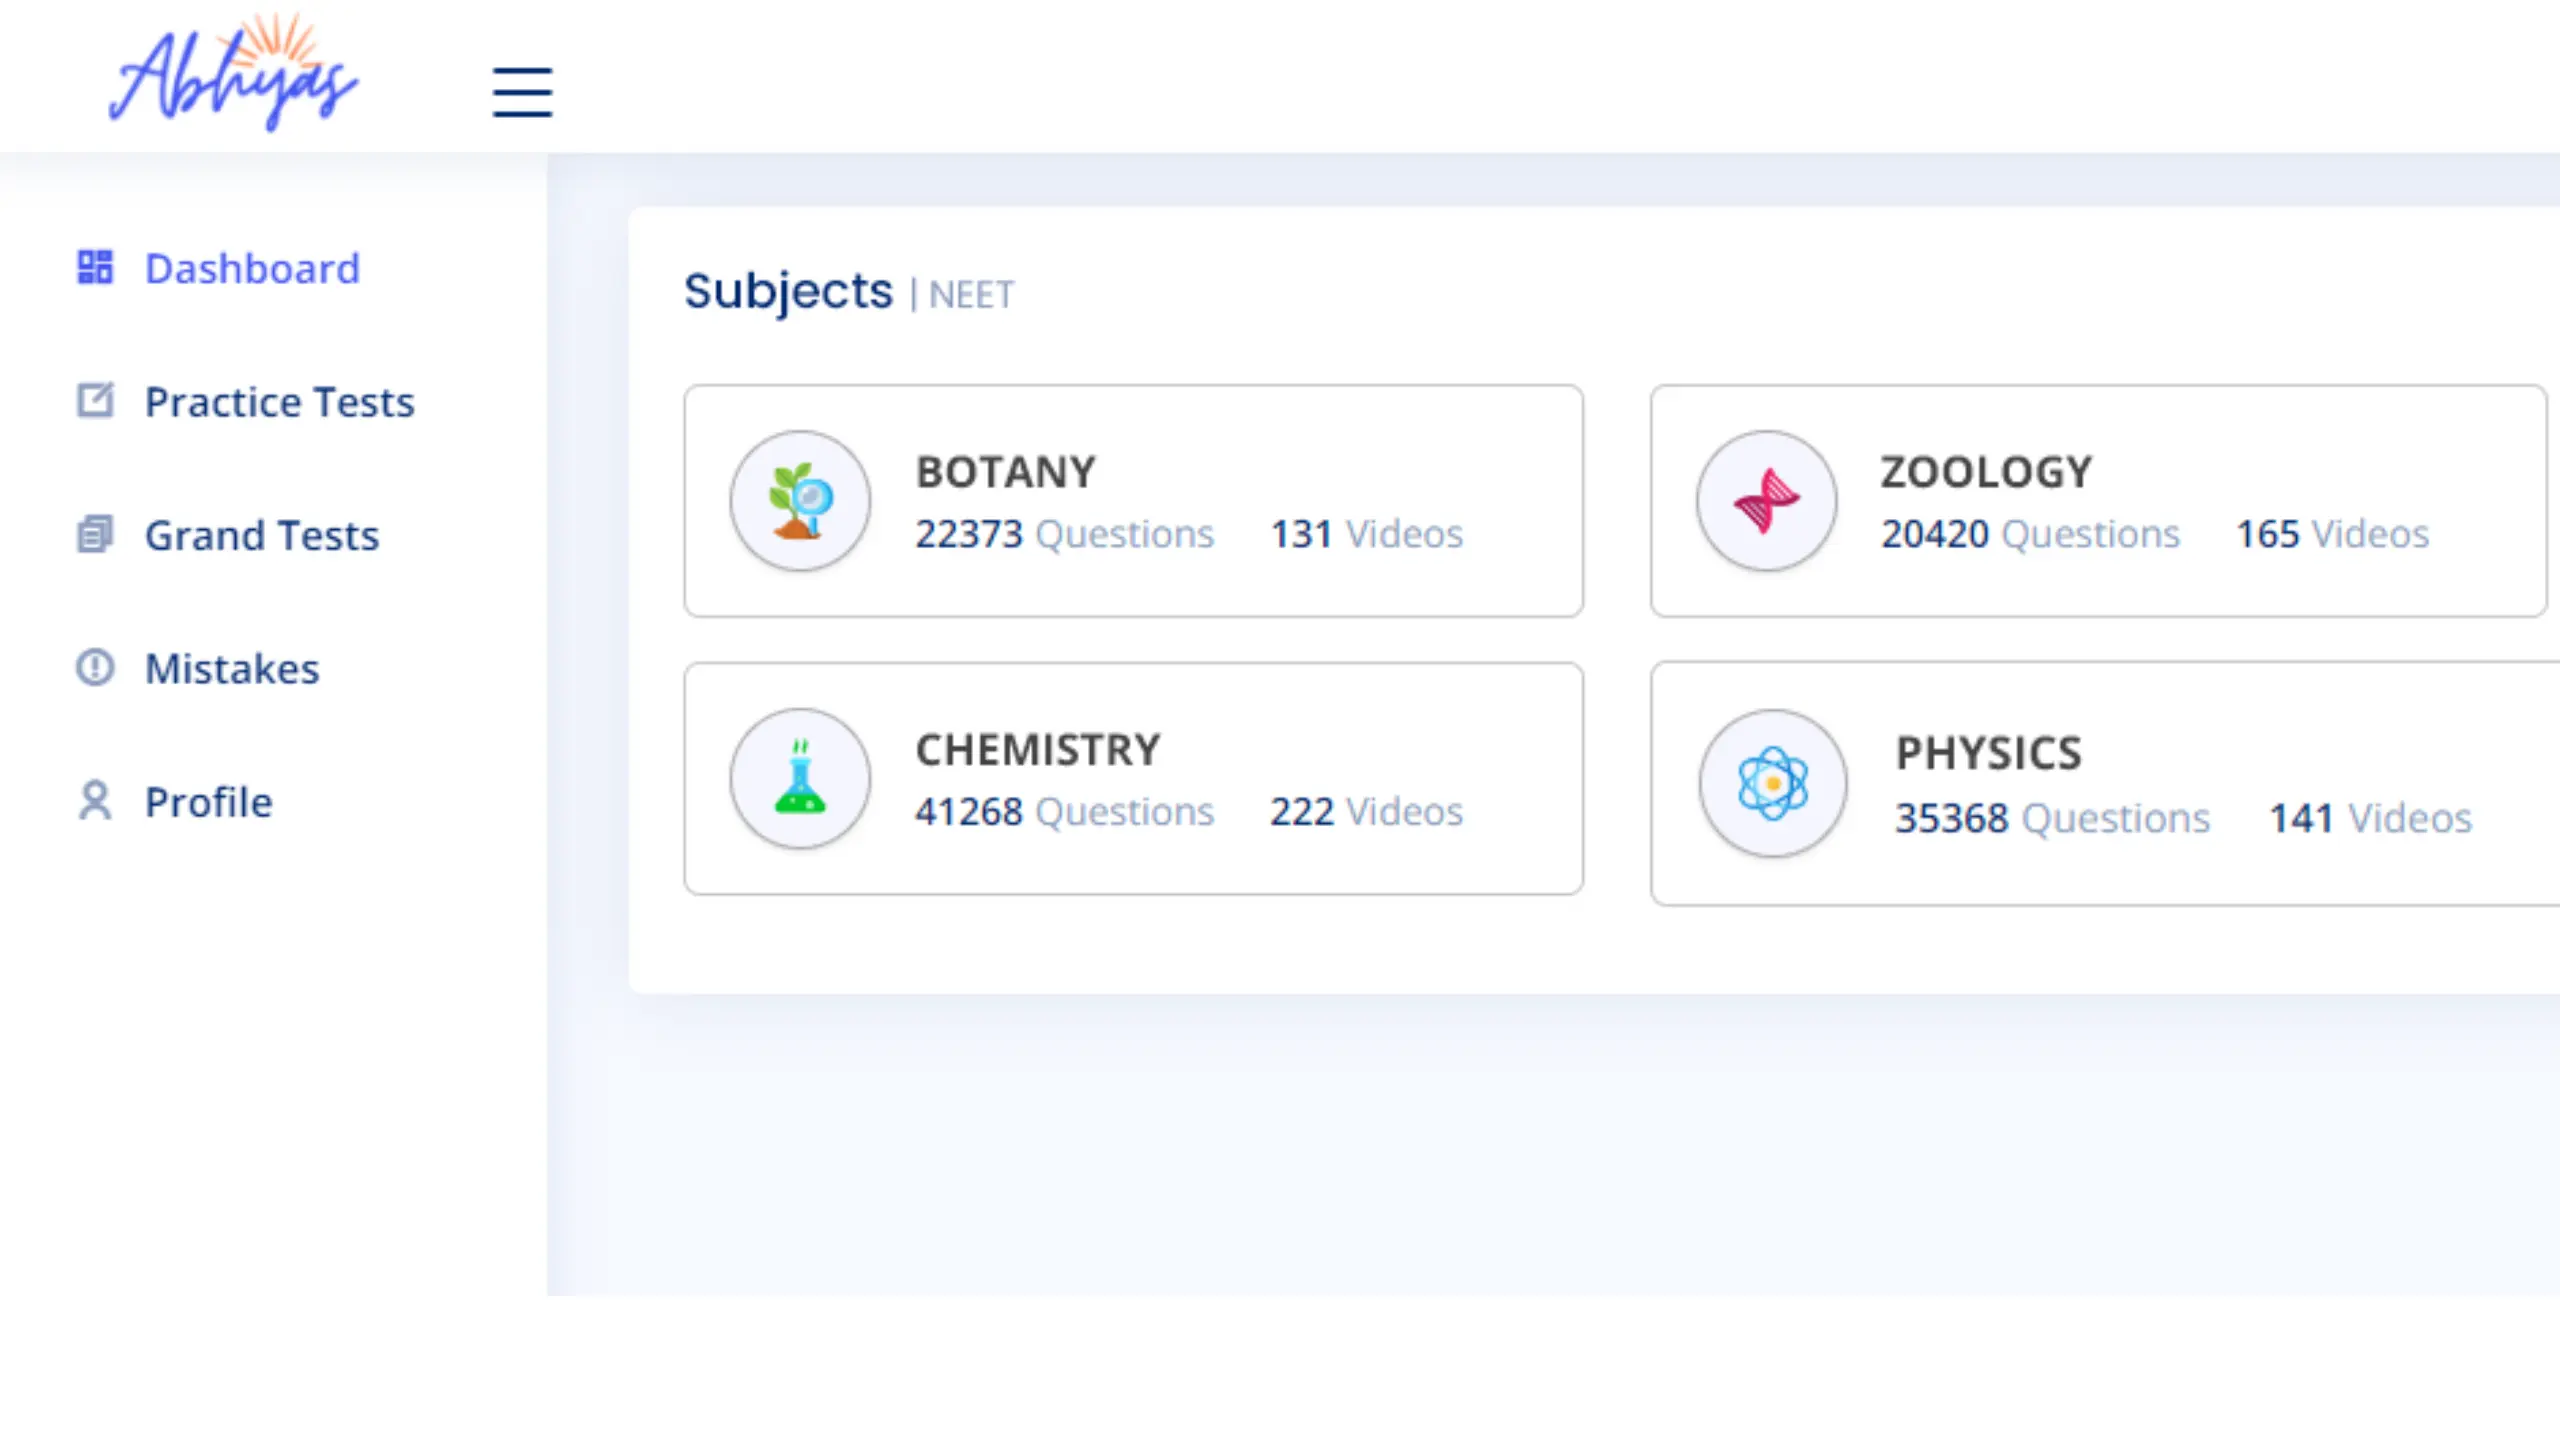Click the Botany plant icon

click(800, 501)
